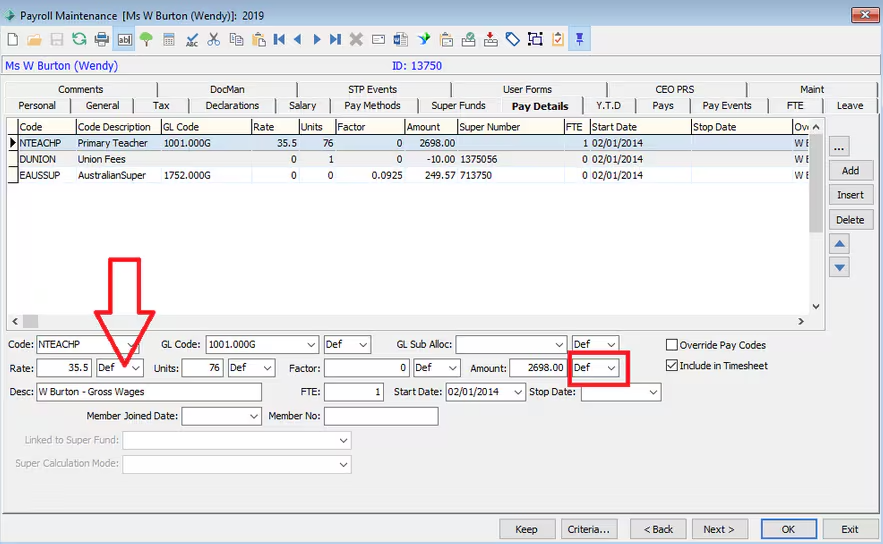Open the Super Funds tab

[x=458, y=105]
